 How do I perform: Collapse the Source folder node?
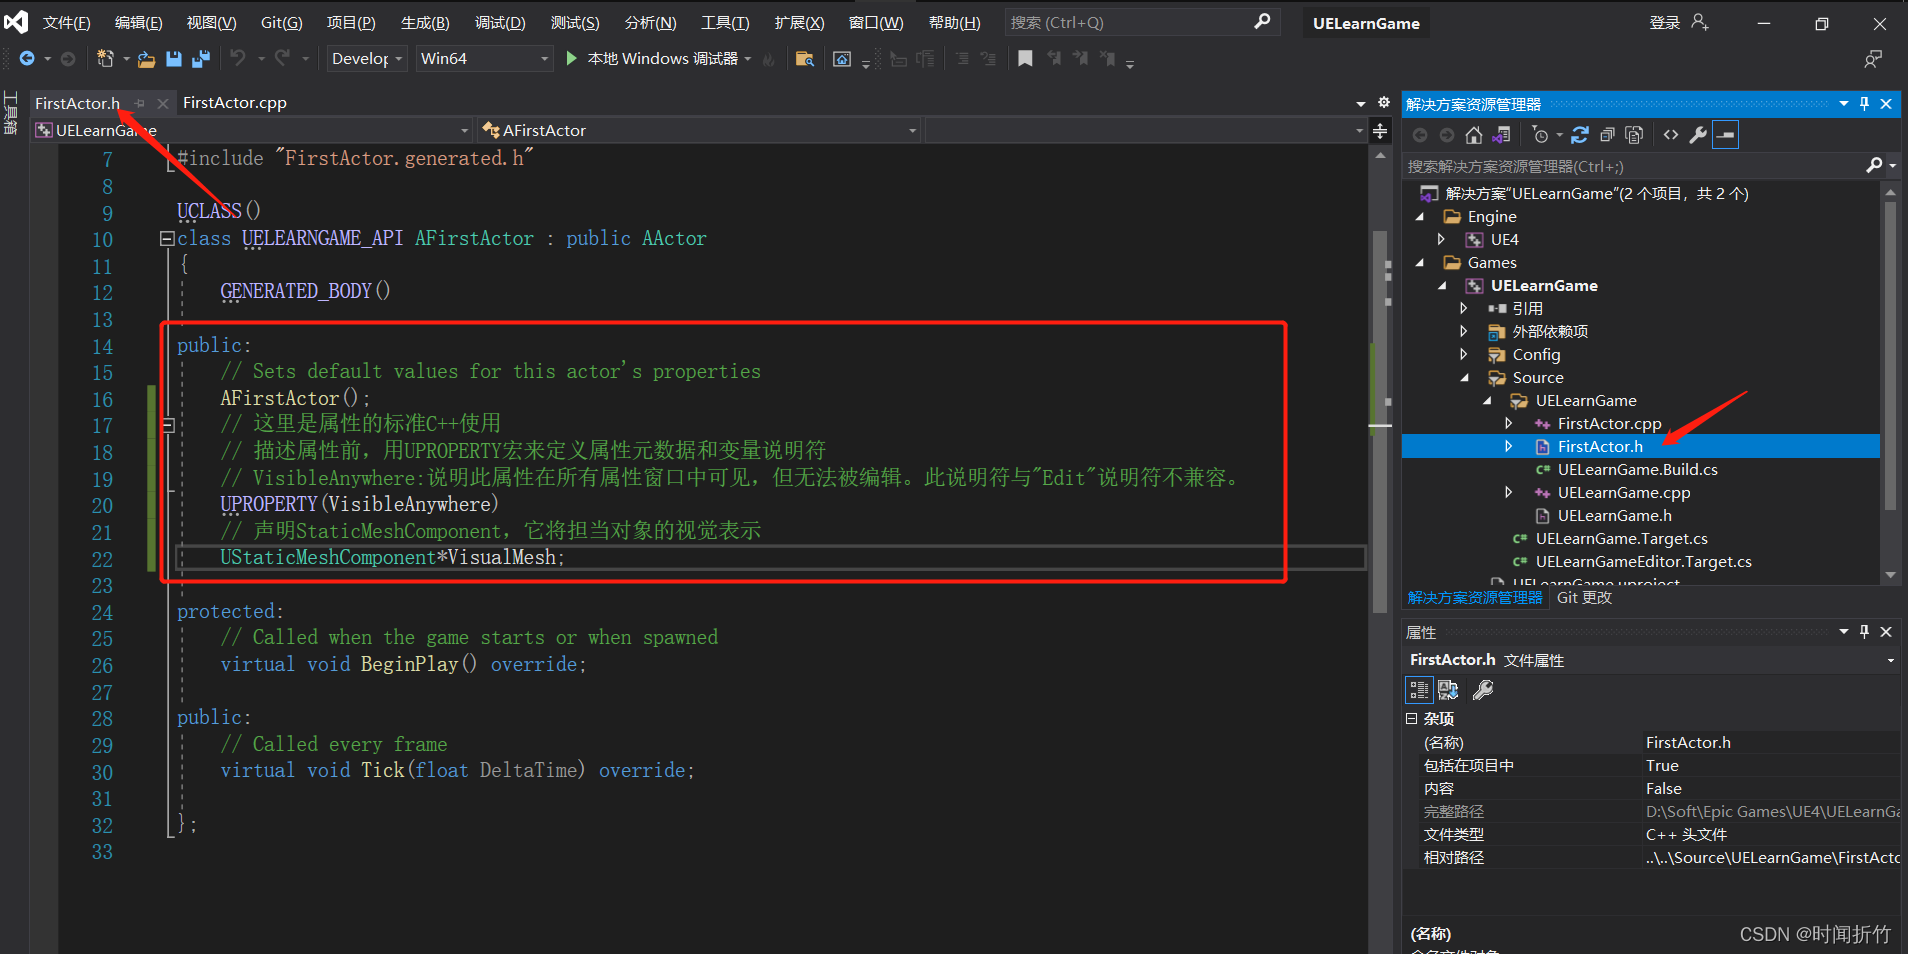click(x=1464, y=378)
